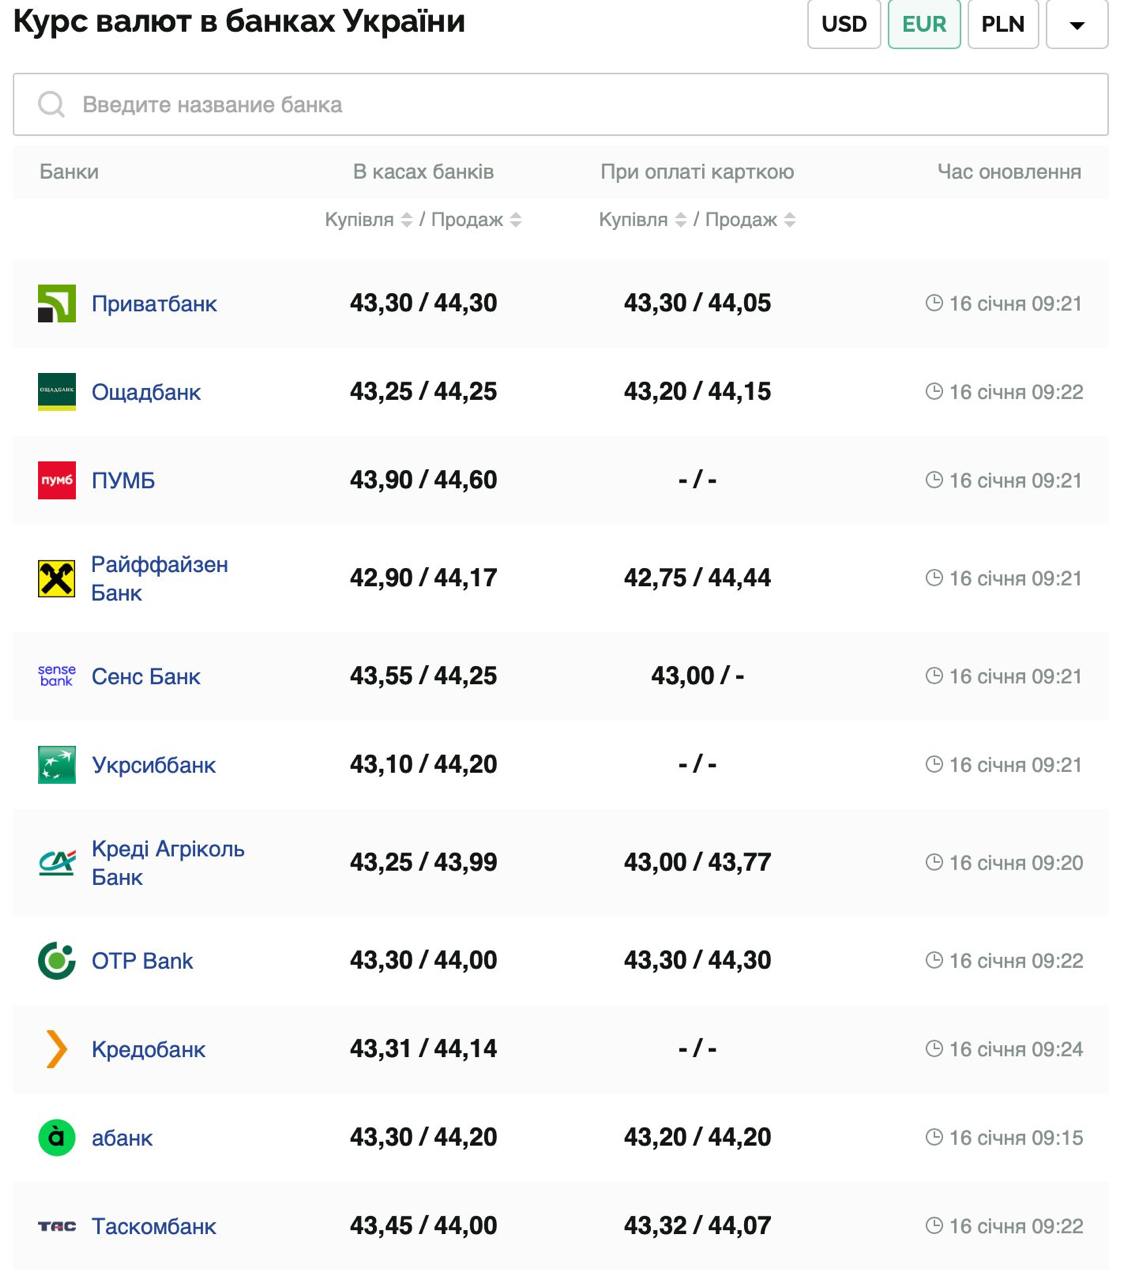
Task: Sort cash desk Купівля column
Action: [406, 220]
